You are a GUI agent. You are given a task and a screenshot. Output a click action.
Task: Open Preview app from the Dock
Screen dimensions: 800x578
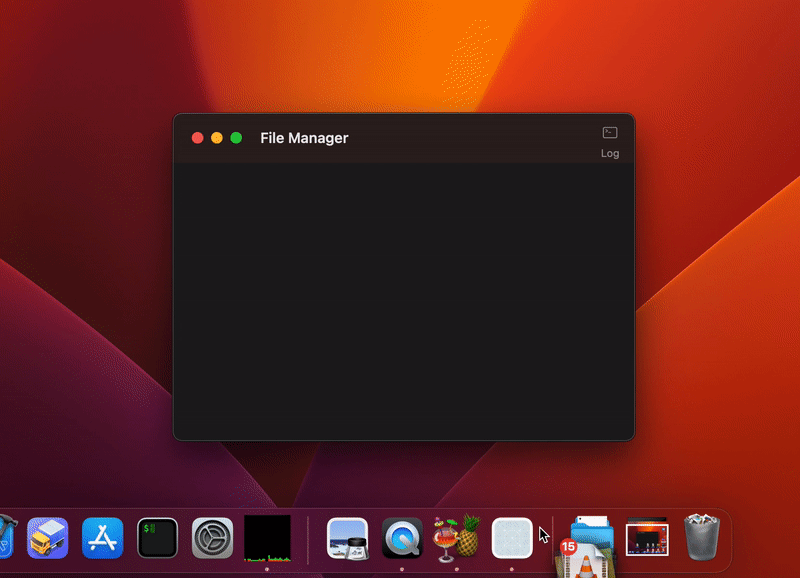pyautogui.click(x=347, y=538)
